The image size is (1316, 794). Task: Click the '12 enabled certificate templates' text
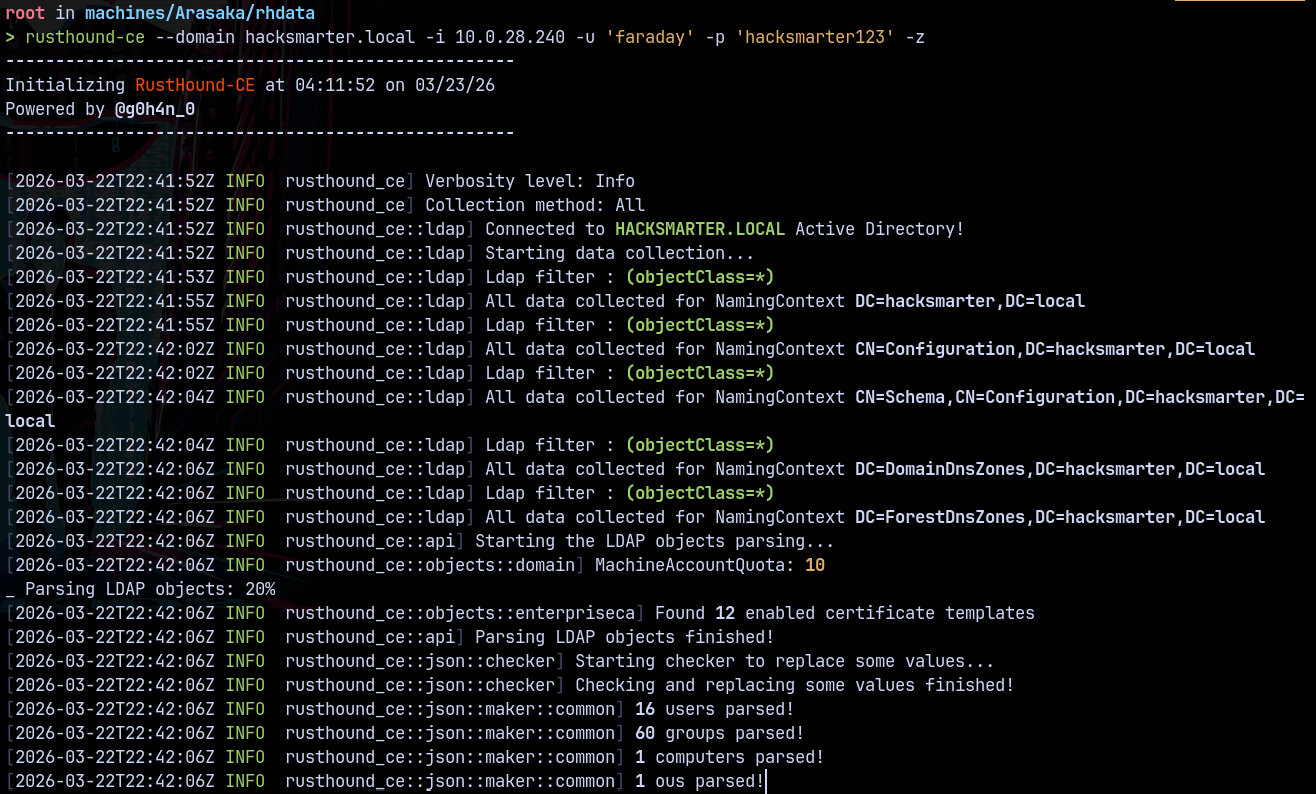pyautogui.click(x=875, y=613)
